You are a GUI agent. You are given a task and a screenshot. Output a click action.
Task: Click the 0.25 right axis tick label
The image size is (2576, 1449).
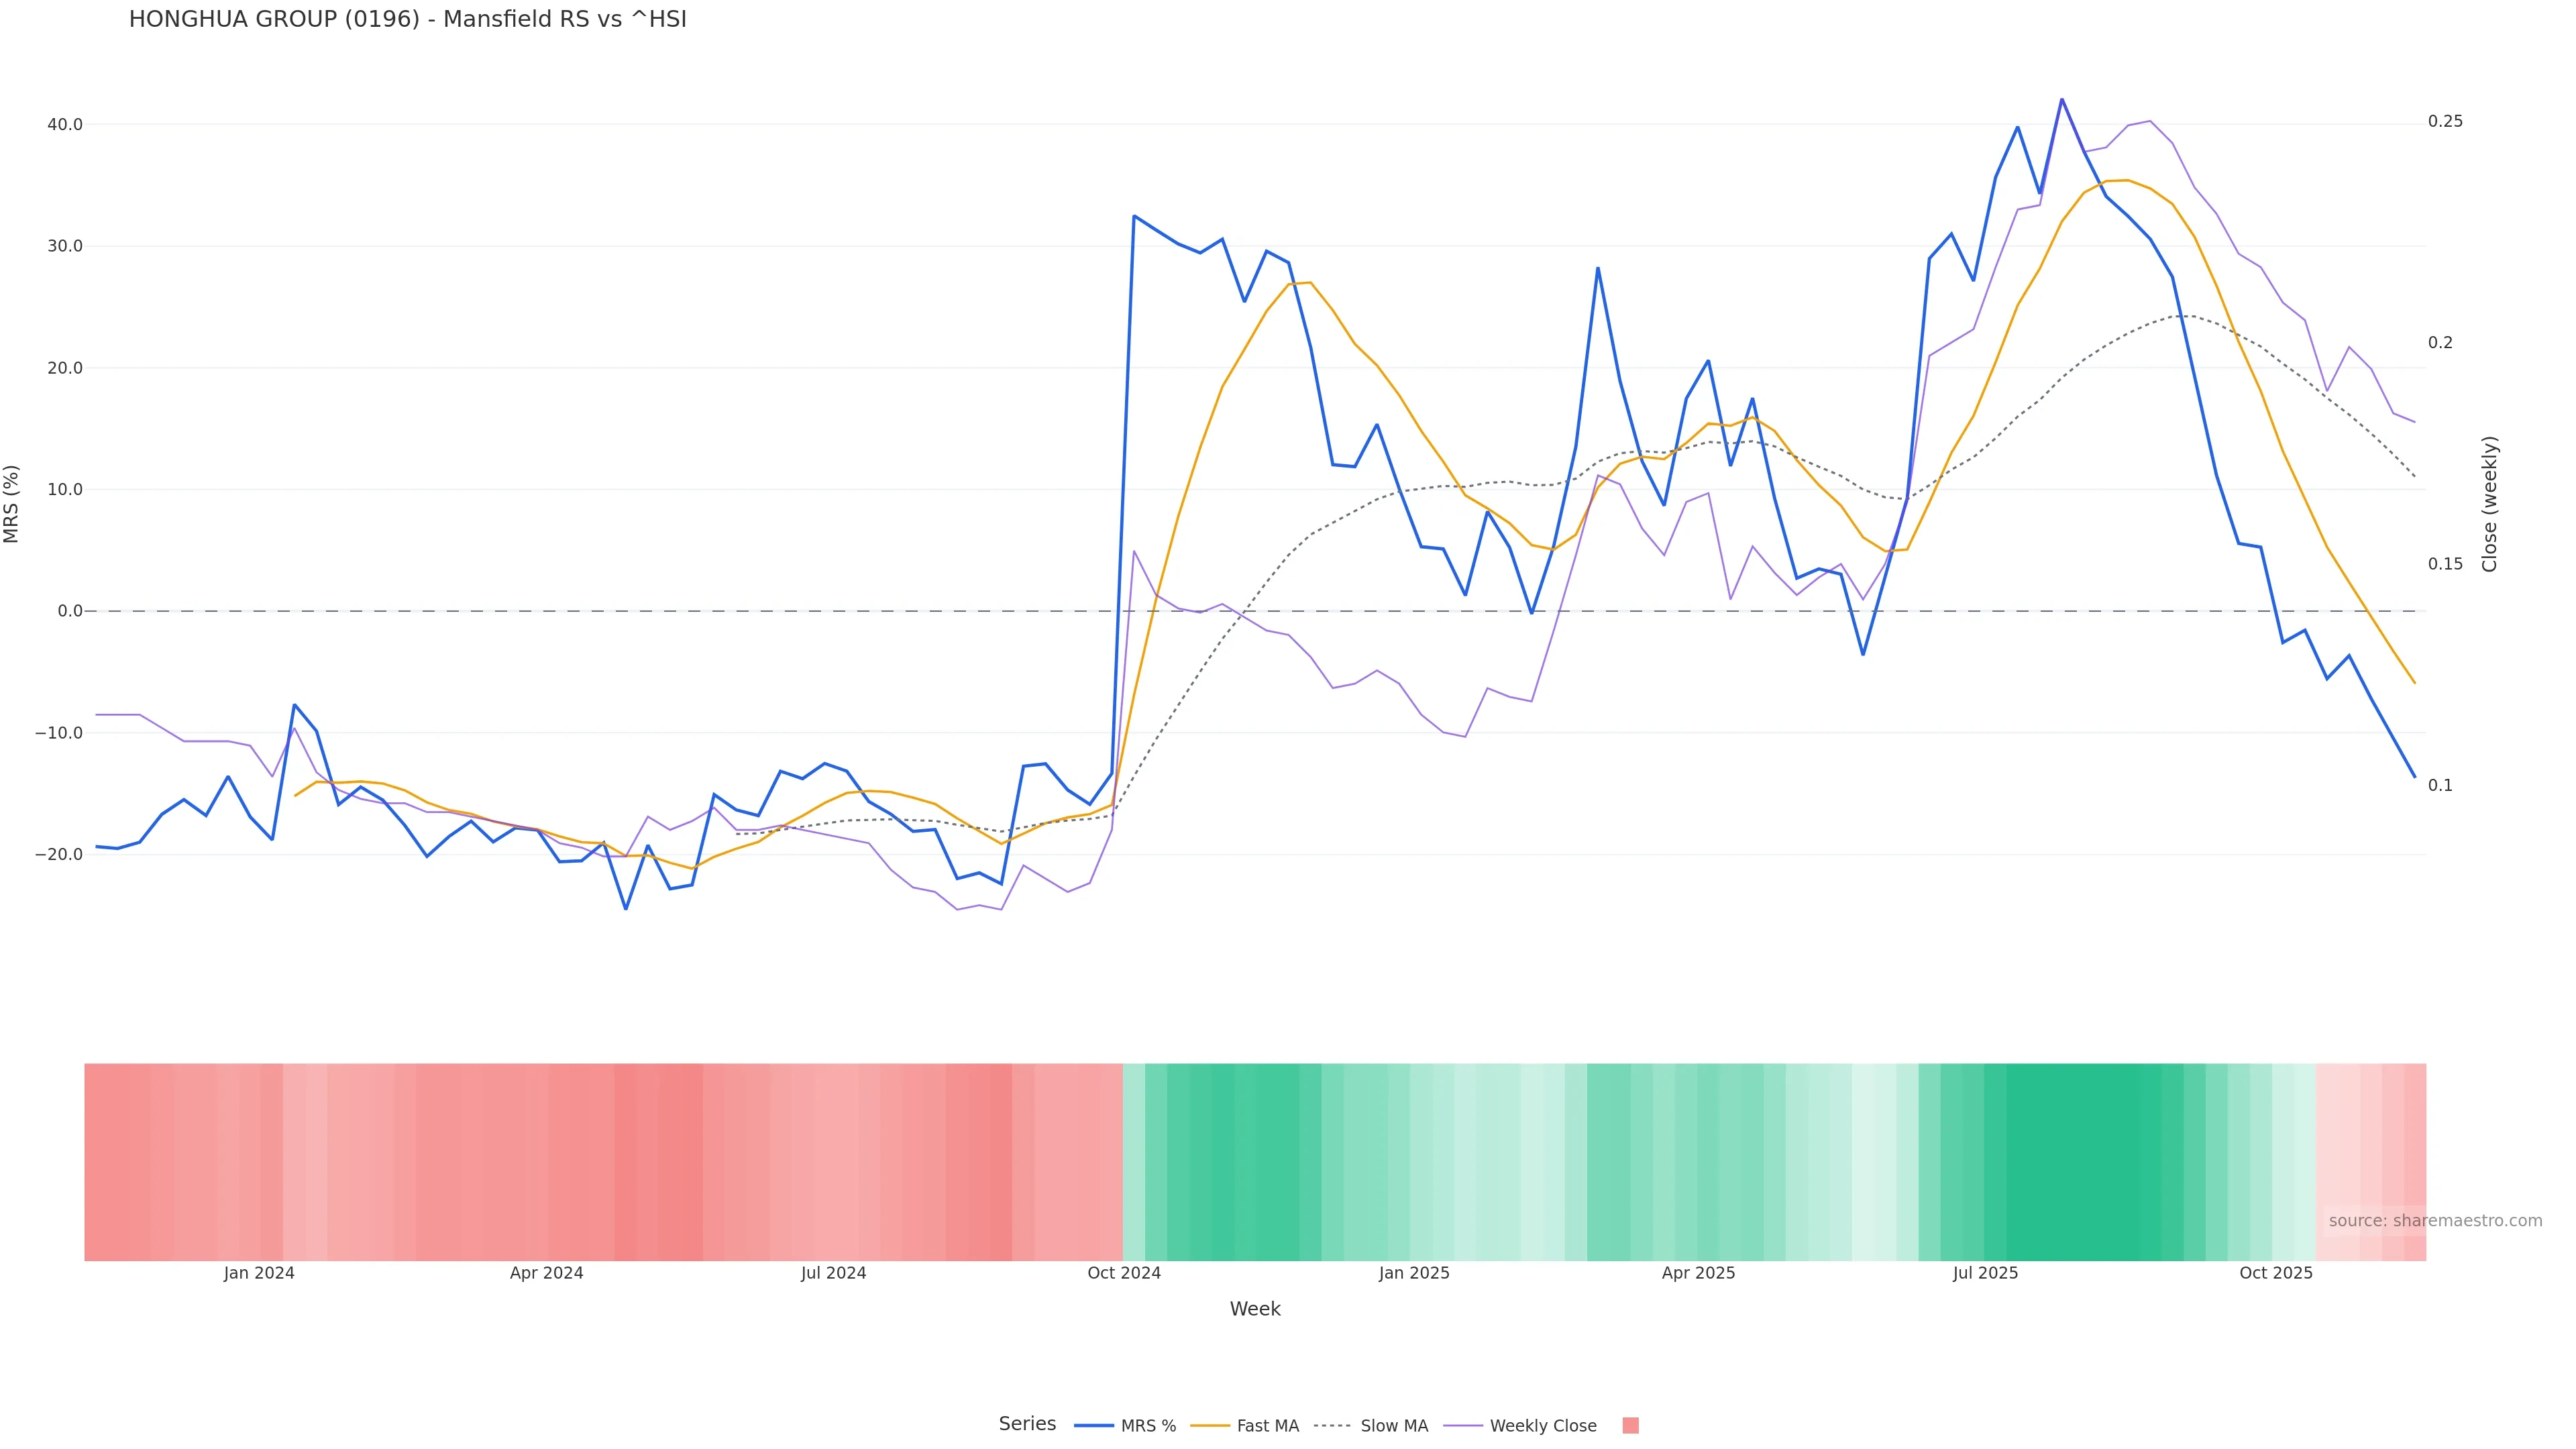tap(2445, 121)
